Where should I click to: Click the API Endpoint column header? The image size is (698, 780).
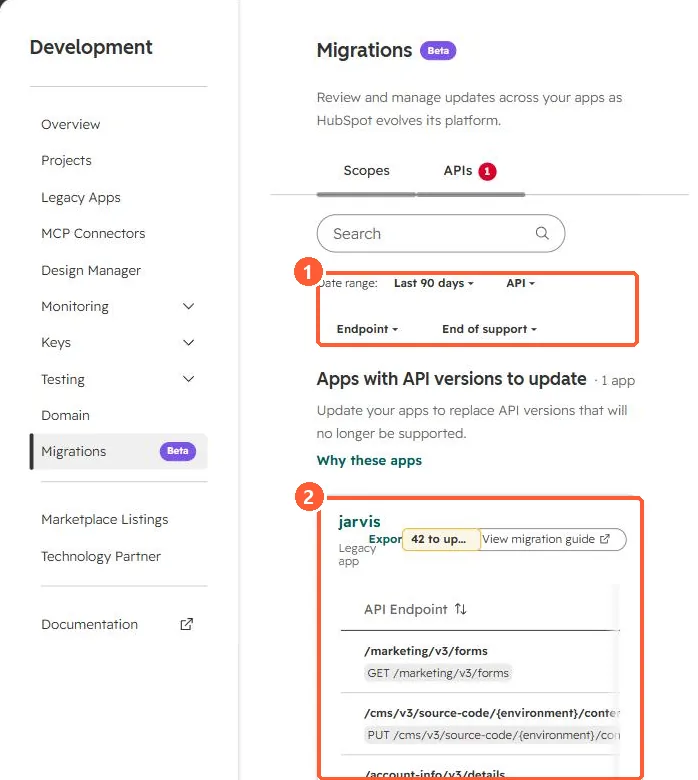[405, 609]
